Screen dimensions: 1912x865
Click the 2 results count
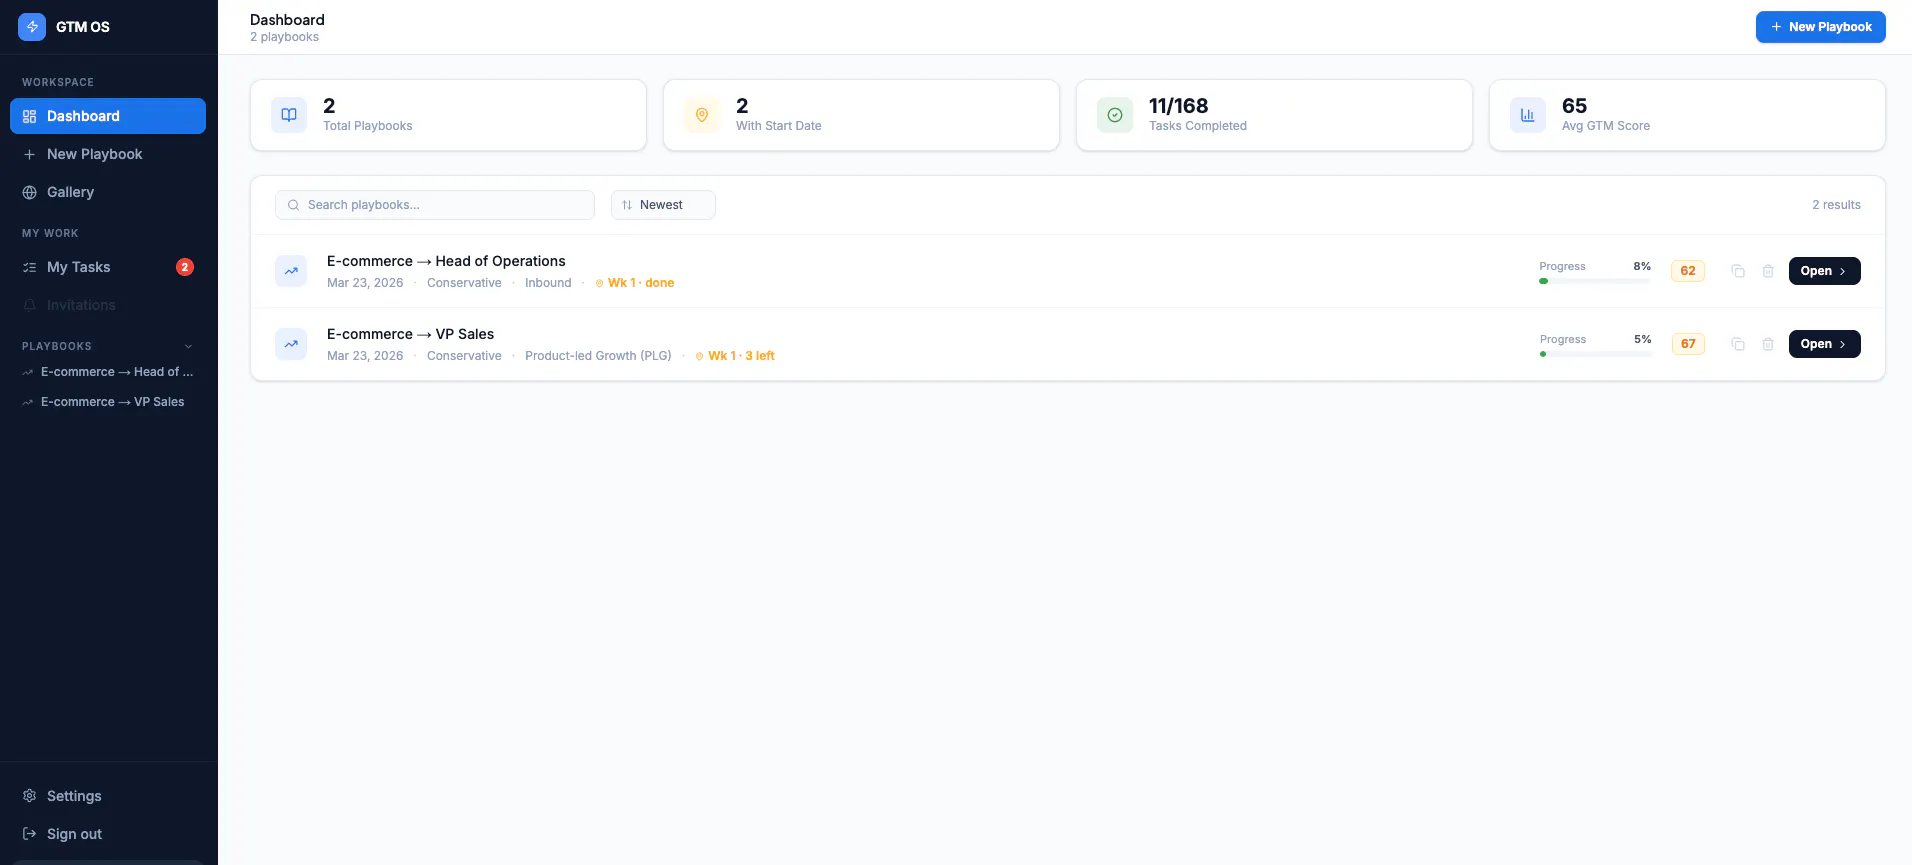coord(1836,205)
